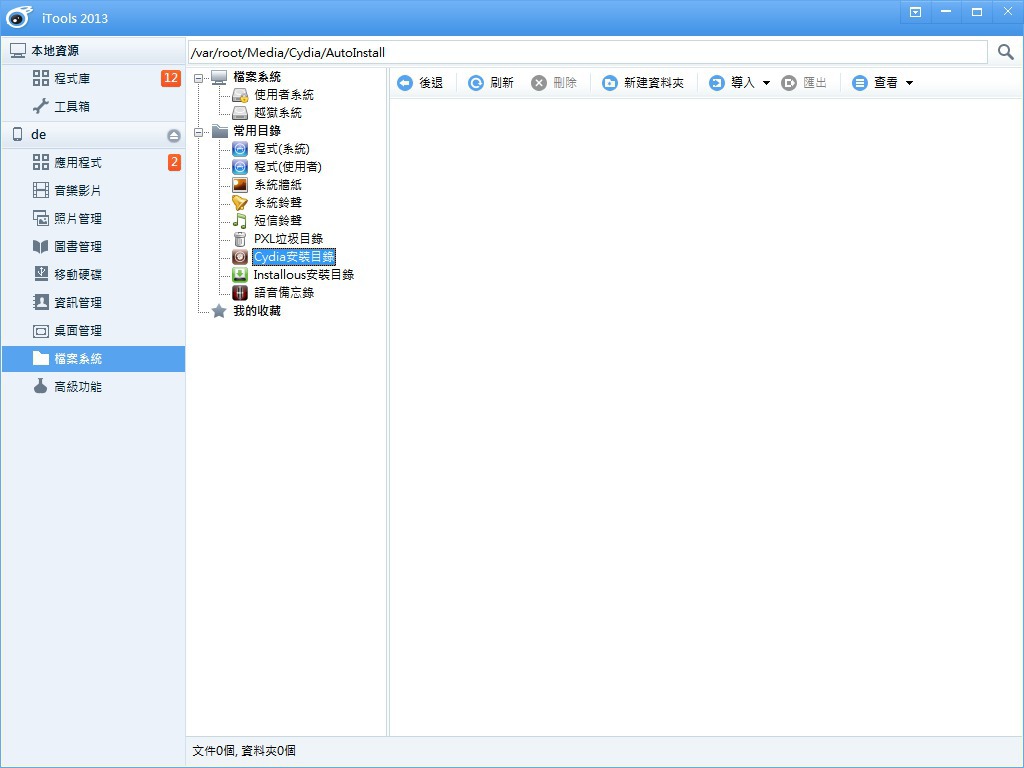Screen dimensions: 1024x768
Task: Click the 桌面管理 desktop icon
Action: point(40,330)
